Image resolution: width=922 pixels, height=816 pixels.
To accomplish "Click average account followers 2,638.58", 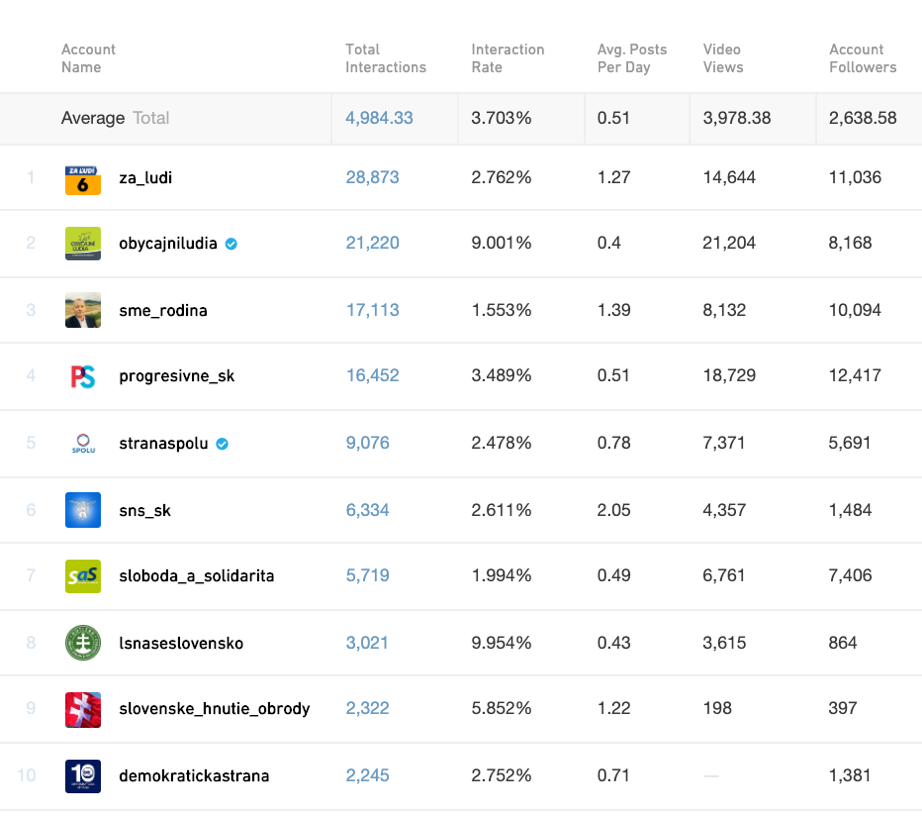I will click(863, 118).
